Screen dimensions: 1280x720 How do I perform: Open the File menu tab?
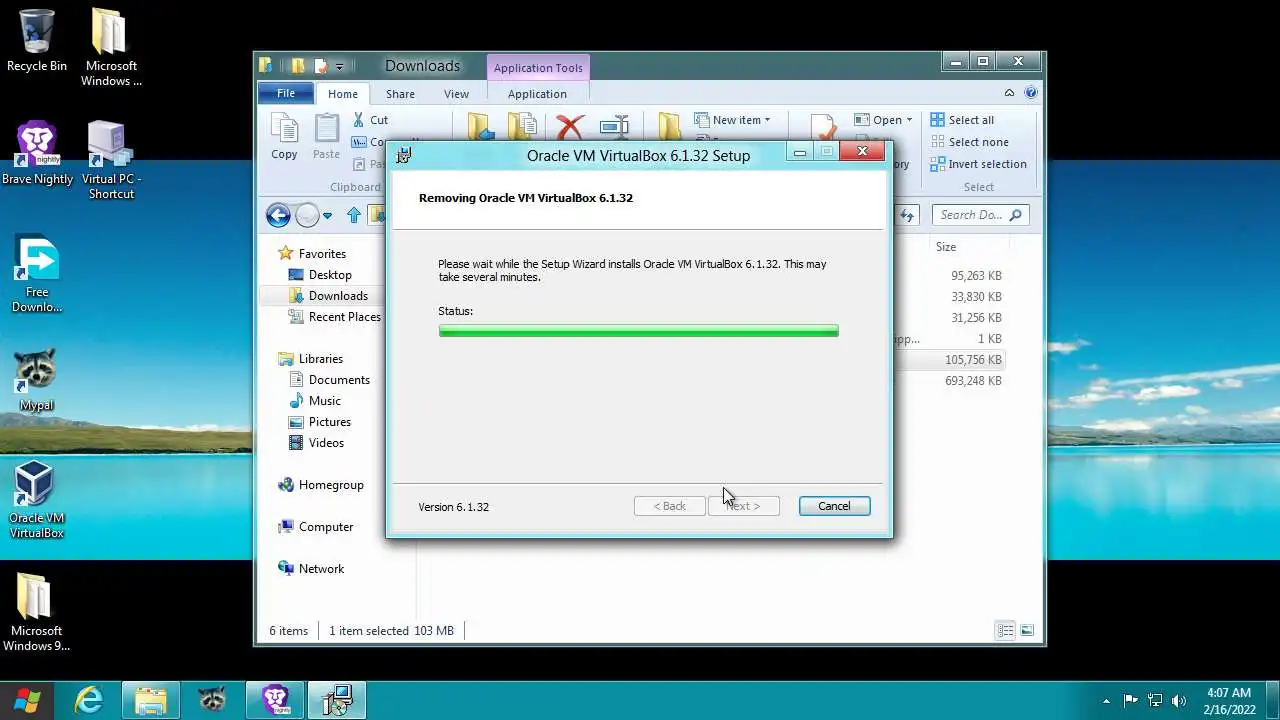coord(286,93)
